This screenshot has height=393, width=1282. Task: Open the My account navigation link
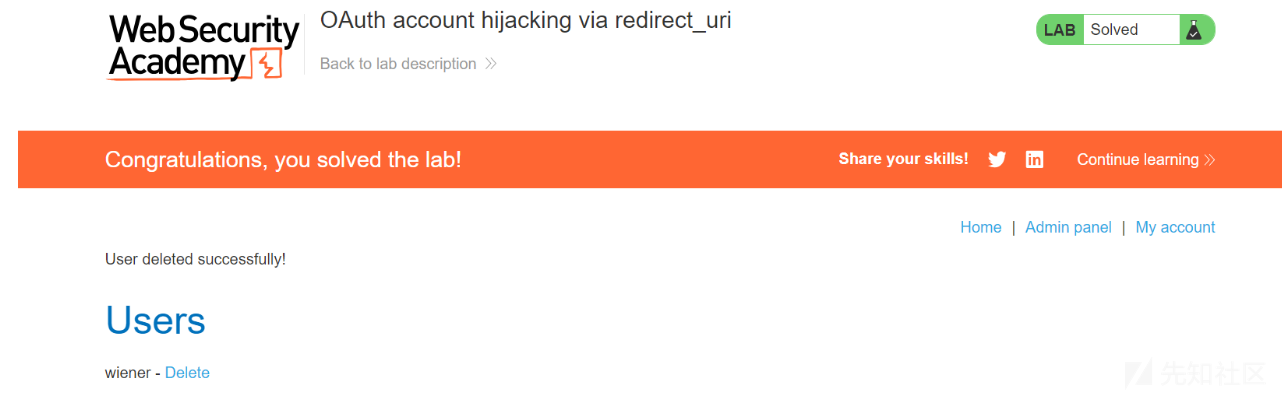point(1175,227)
